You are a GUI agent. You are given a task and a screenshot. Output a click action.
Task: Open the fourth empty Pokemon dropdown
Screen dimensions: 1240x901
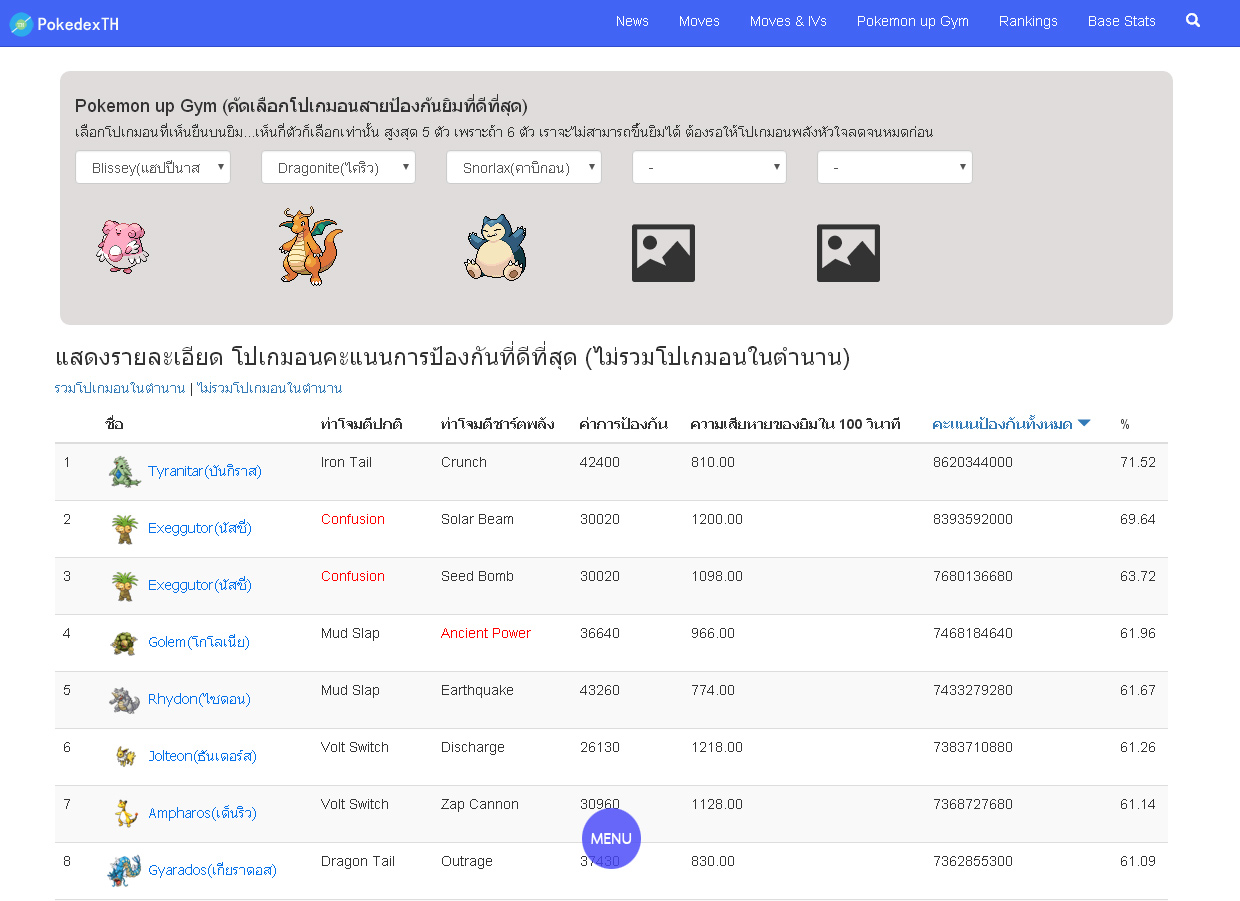709,167
